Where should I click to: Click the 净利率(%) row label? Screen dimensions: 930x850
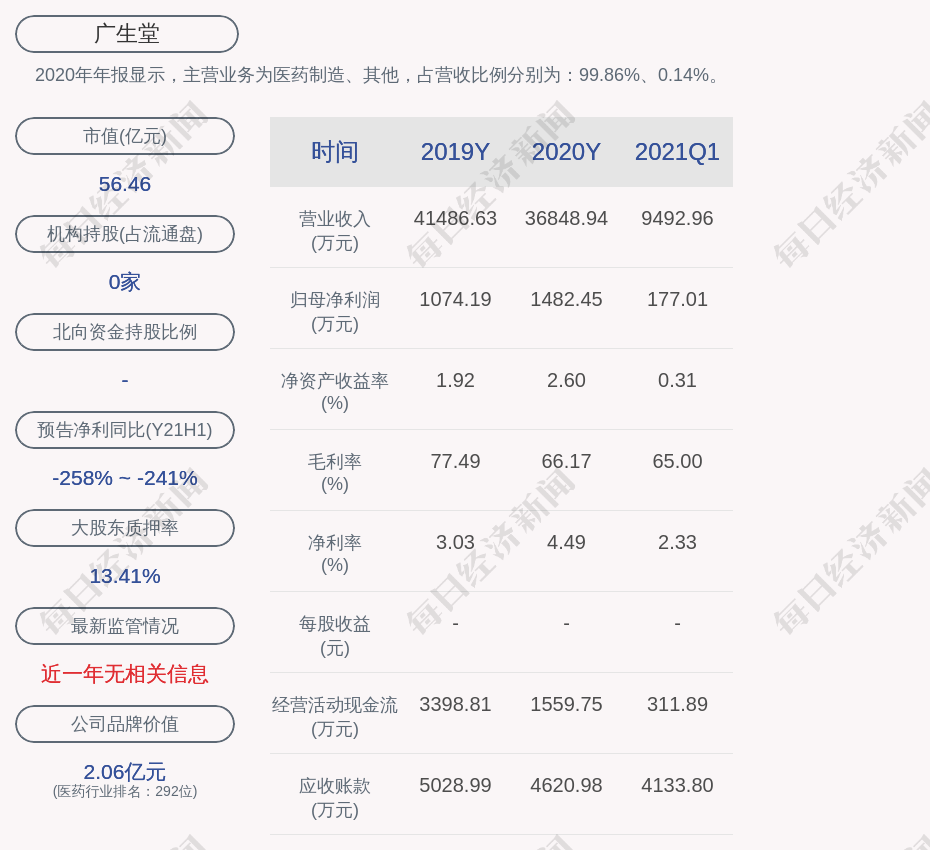335,554
